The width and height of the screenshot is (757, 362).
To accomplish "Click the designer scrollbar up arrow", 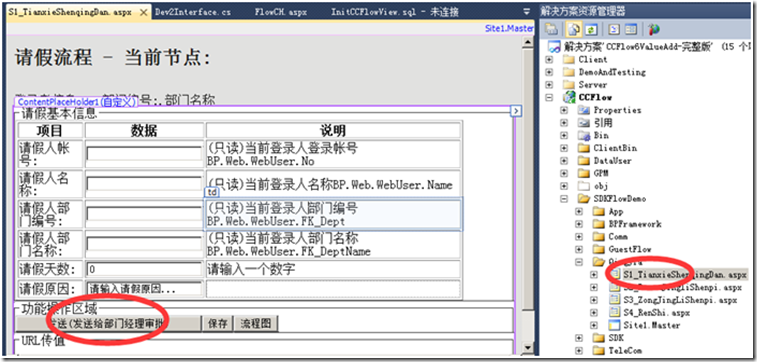I will (528, 43).
